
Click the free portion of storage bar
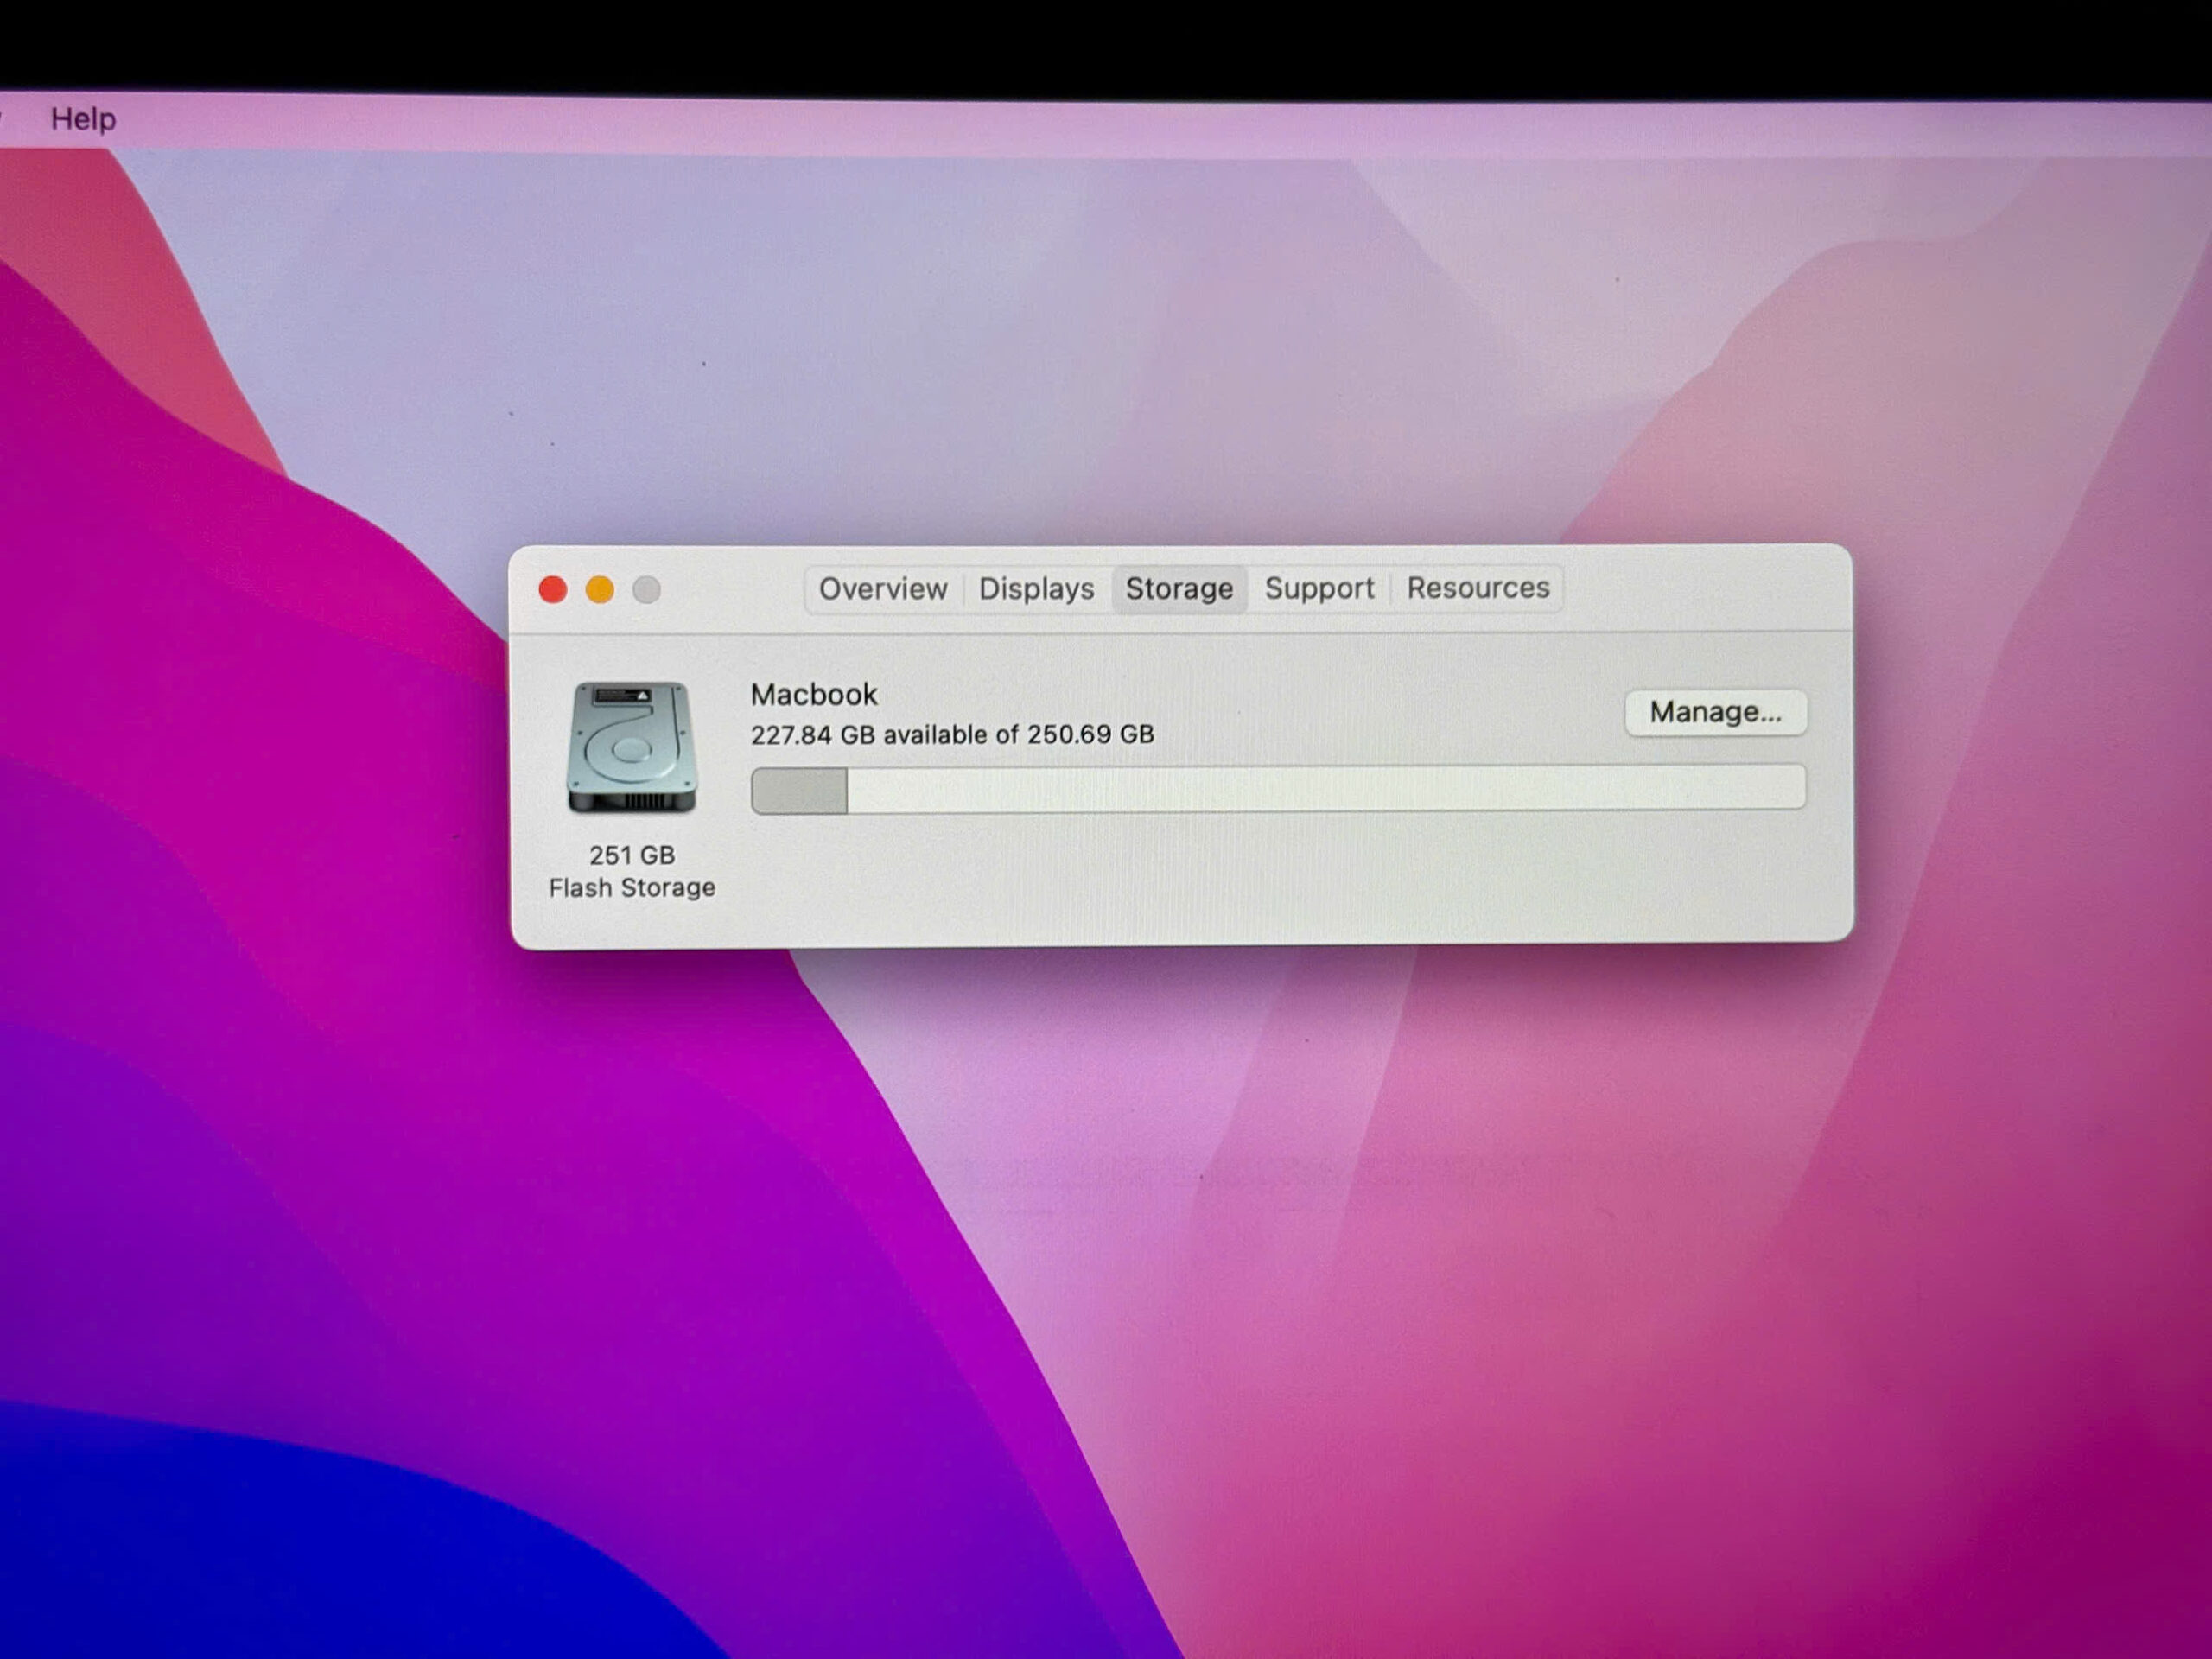pos(1326,788)
